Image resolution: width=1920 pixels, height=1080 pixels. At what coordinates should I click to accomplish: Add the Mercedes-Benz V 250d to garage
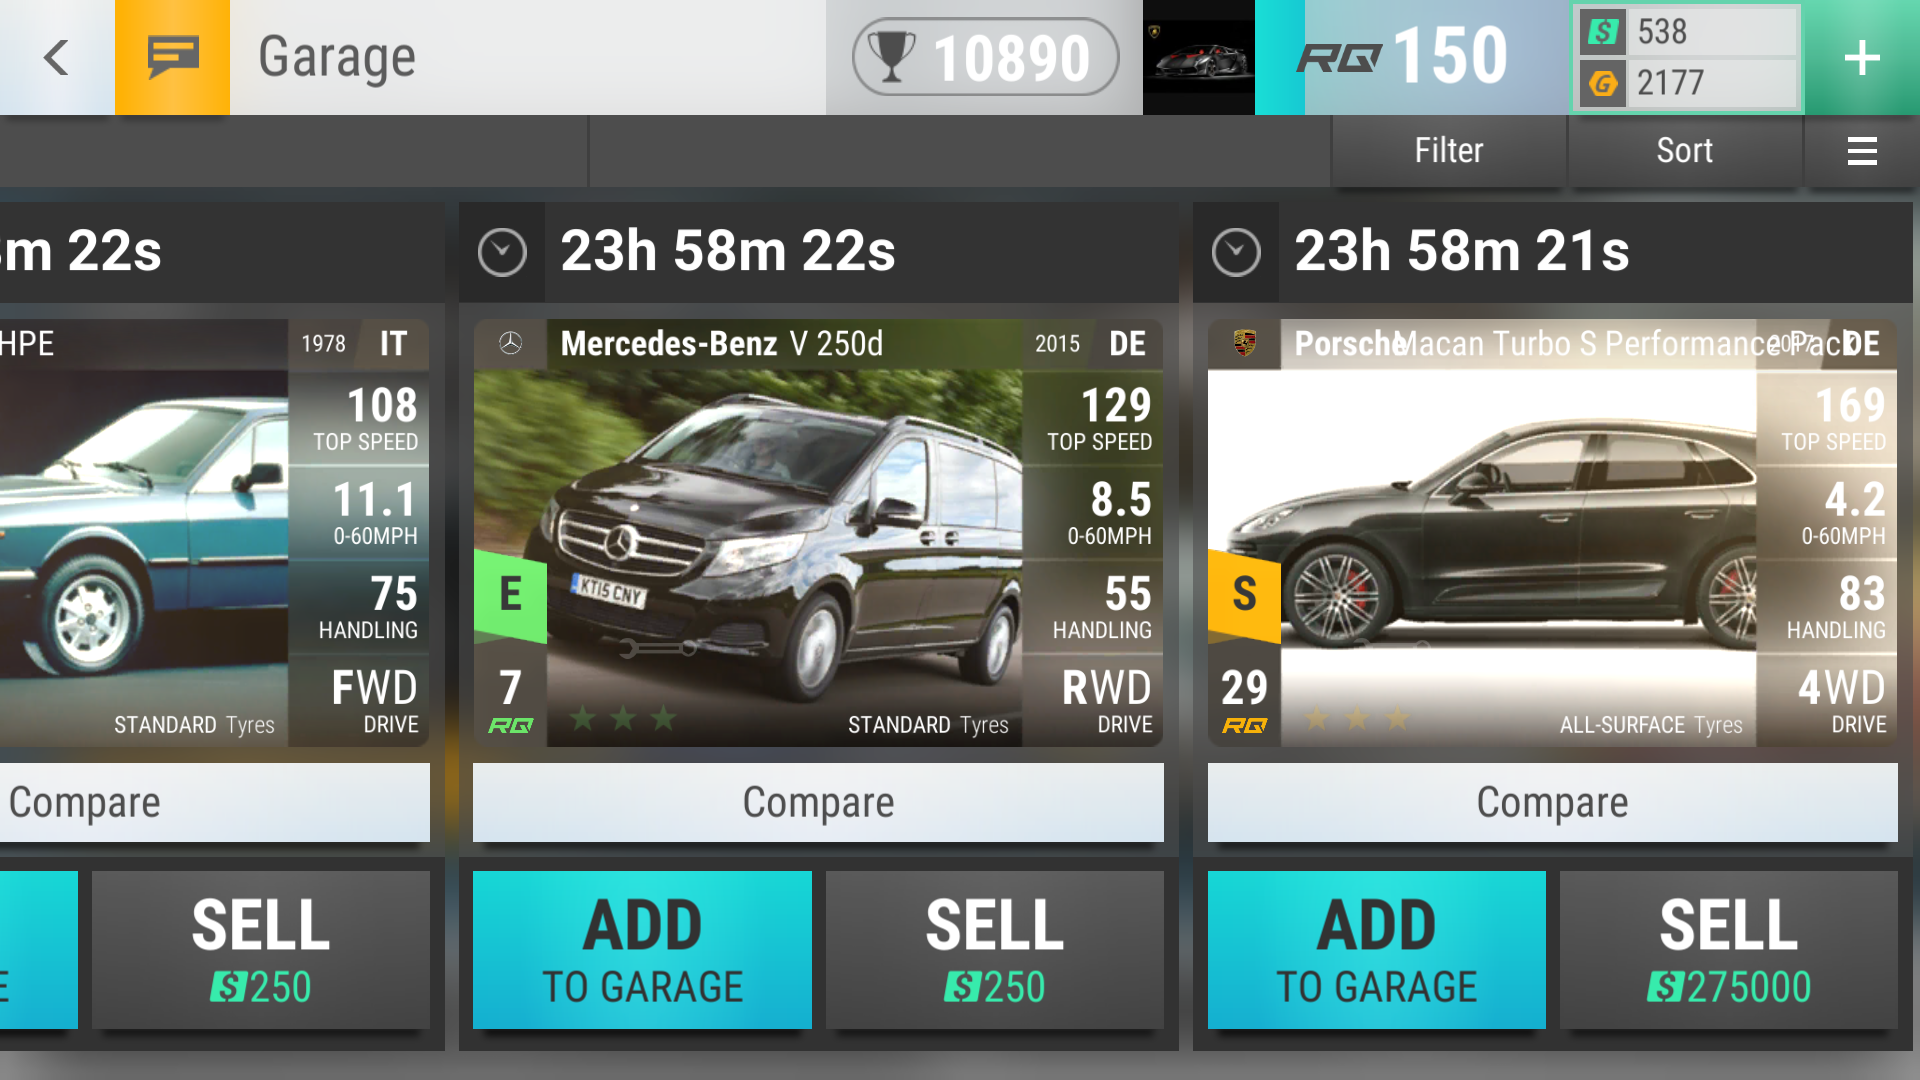tap(642, 950)
